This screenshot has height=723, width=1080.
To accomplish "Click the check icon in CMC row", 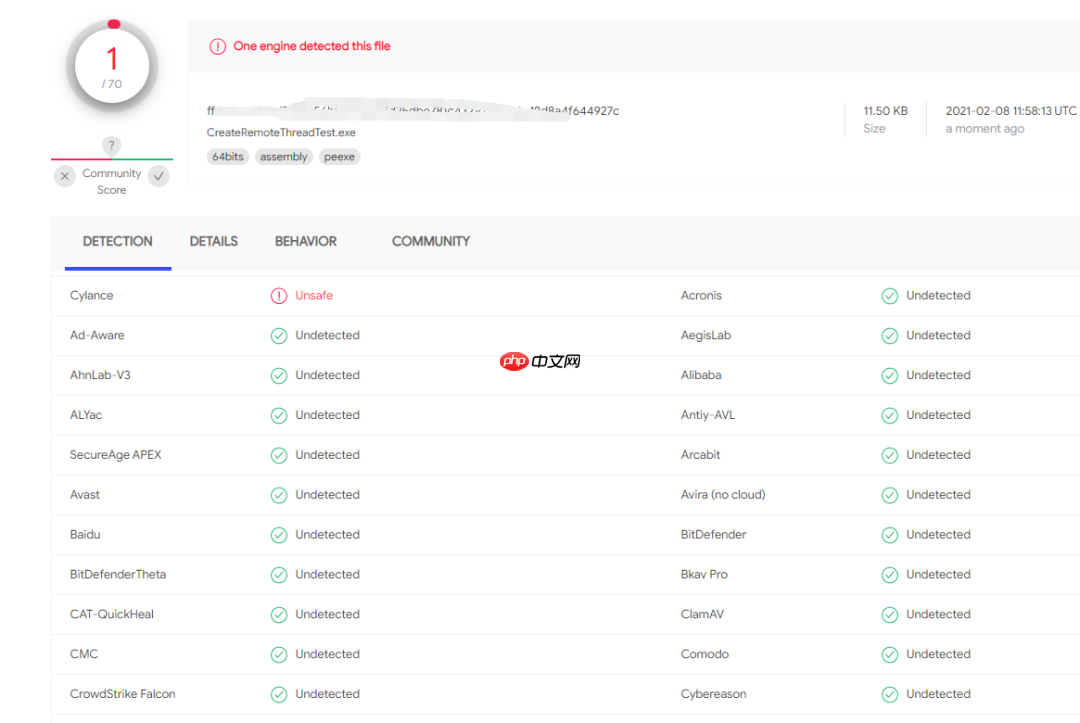I will coord(279,655).
